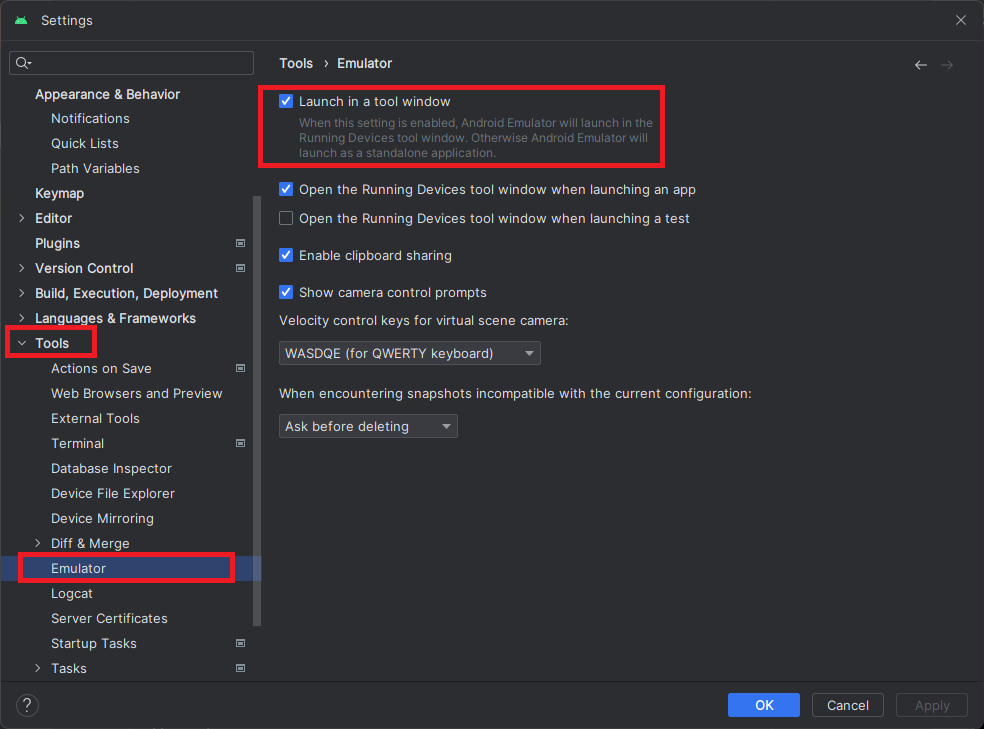The height and width of the screenshot is (729, 984).
Task: Focus the settings search field
Action: (x=131, y=63)
